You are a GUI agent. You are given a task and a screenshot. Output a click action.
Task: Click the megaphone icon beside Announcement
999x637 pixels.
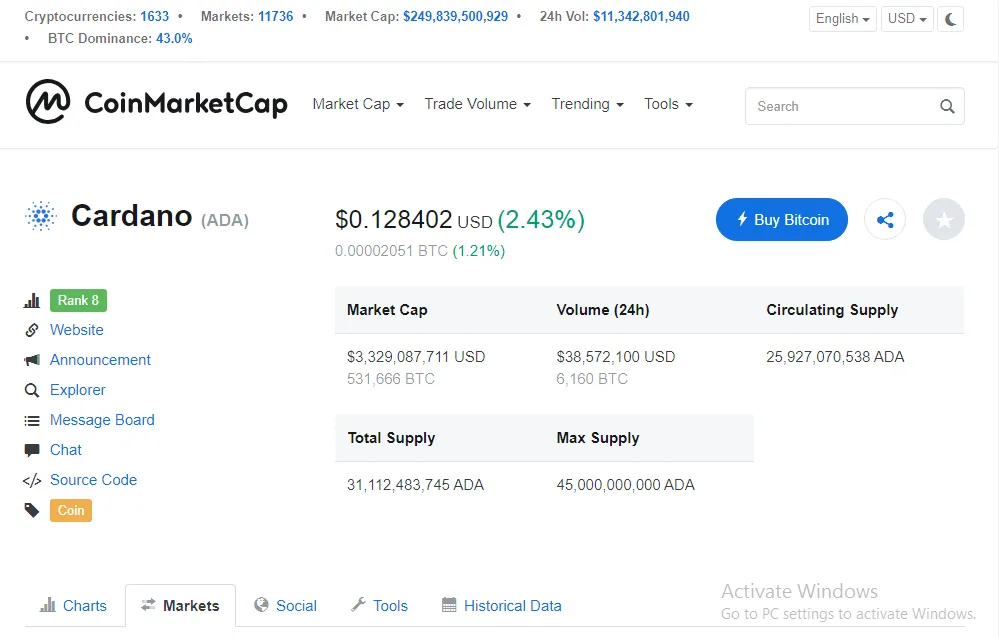32,360
